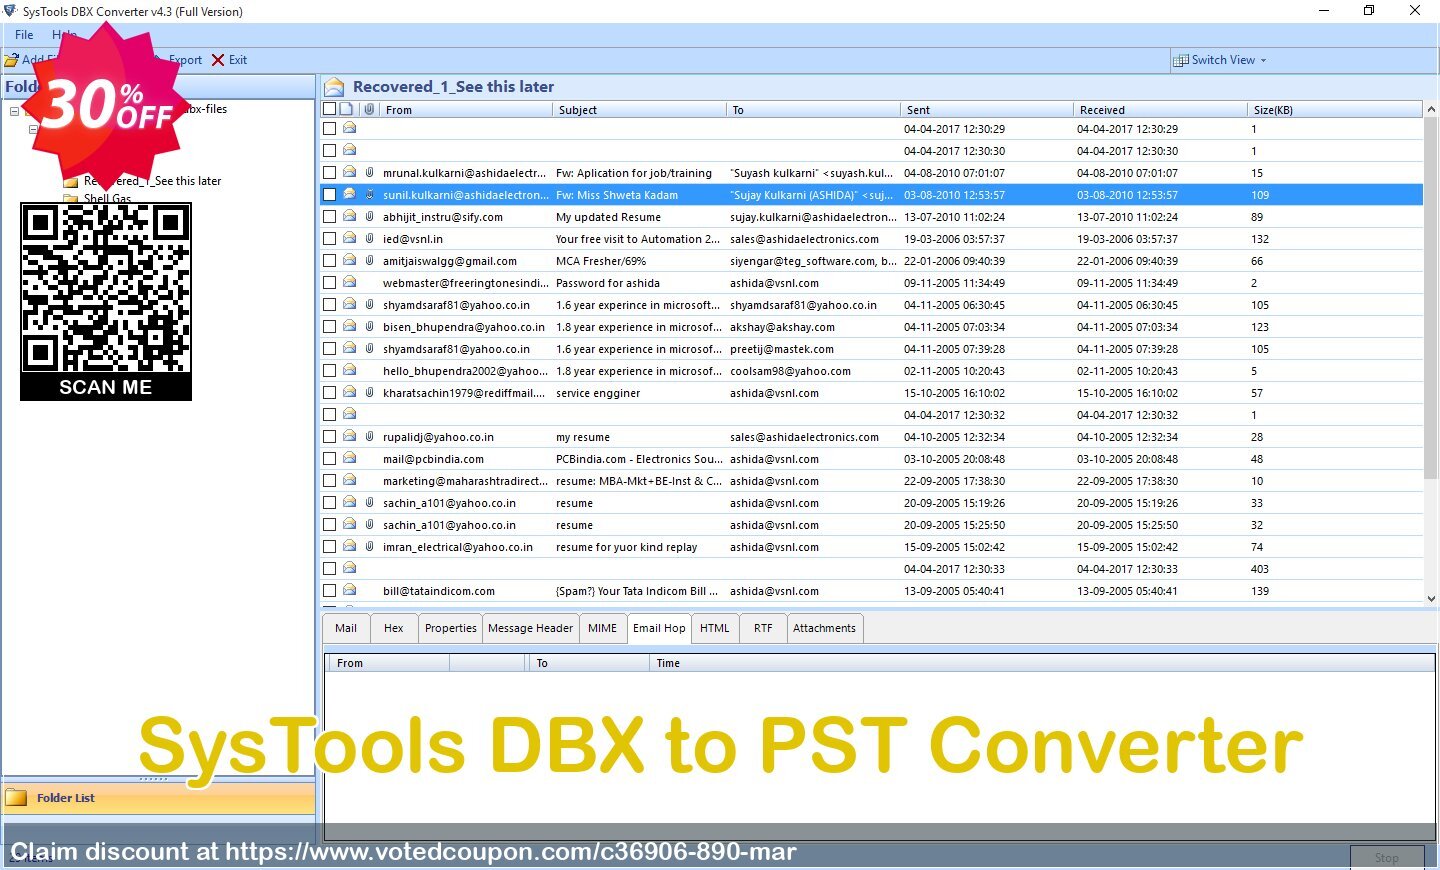Sort emails by the Subject column
Image resolution: width=1440 pixels, height=870 pixels.
[x=639, y=110]
